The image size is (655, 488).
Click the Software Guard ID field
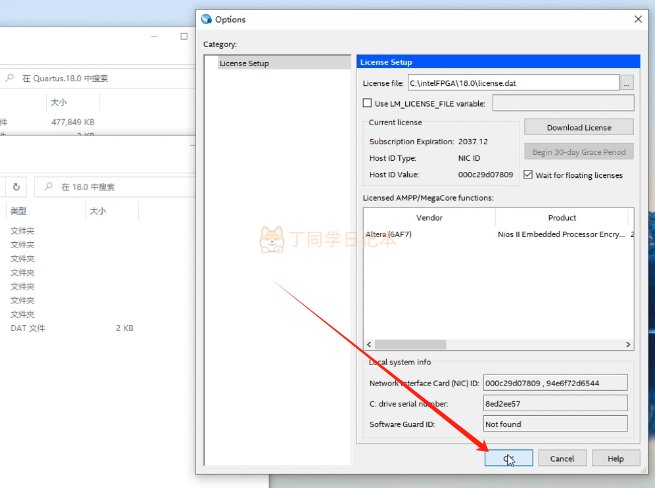[x=555, y=424]
